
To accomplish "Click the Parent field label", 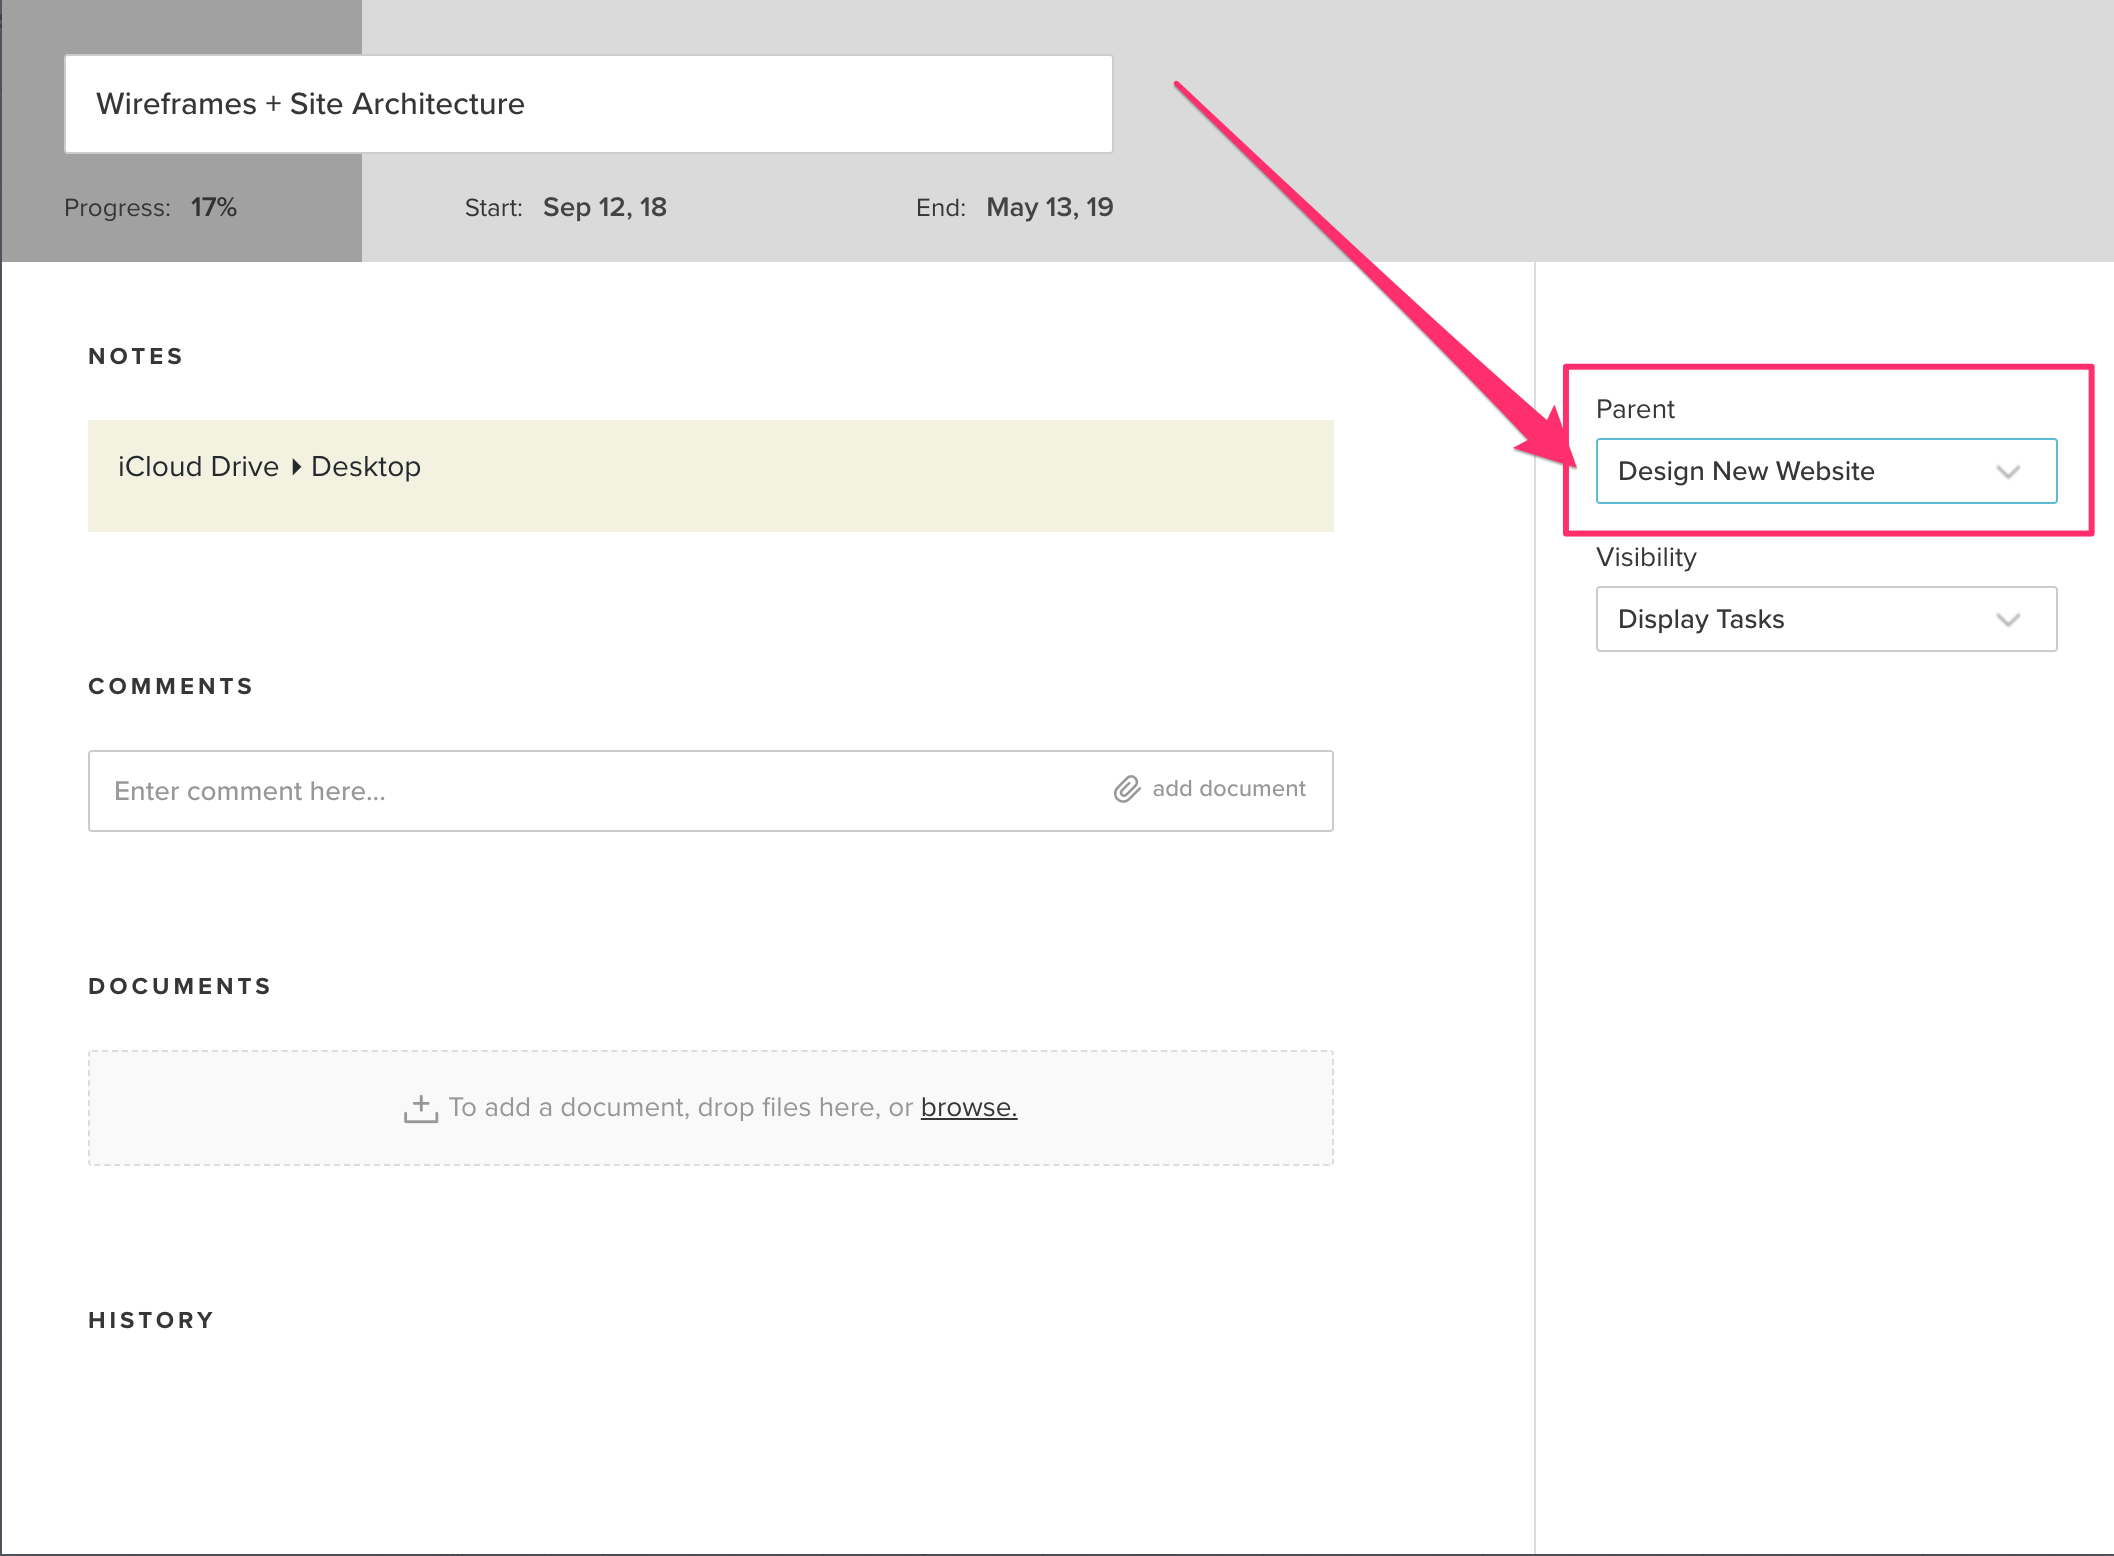I will coord(1635,409).
